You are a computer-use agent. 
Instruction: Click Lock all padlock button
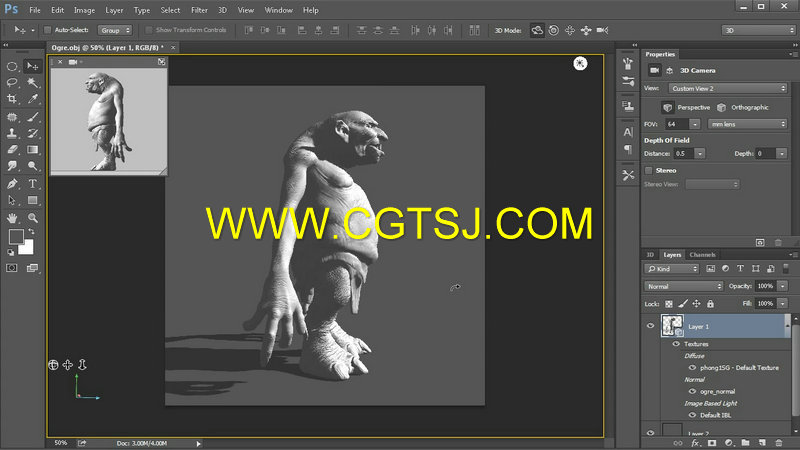click(710, 304)
